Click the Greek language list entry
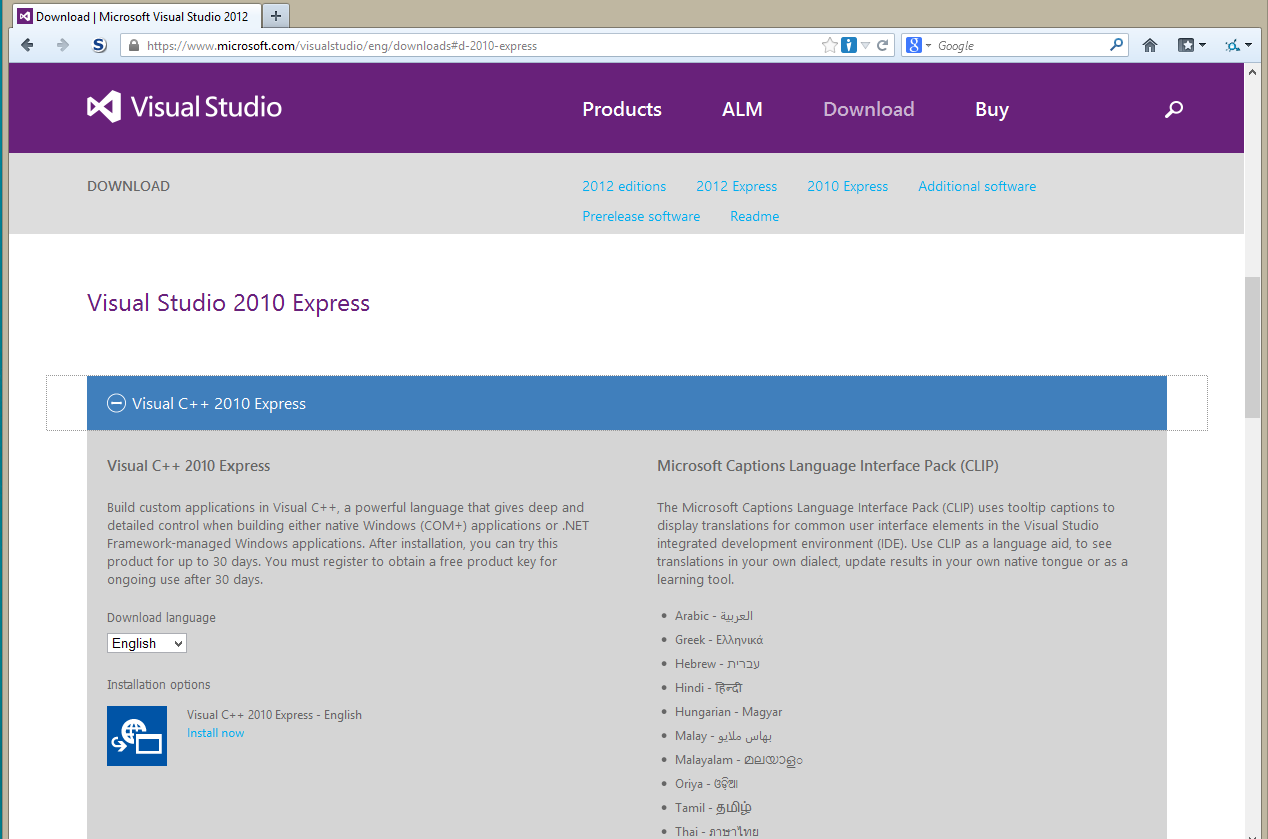Screen dimensions: 1268x839 (x=719, y=640)
